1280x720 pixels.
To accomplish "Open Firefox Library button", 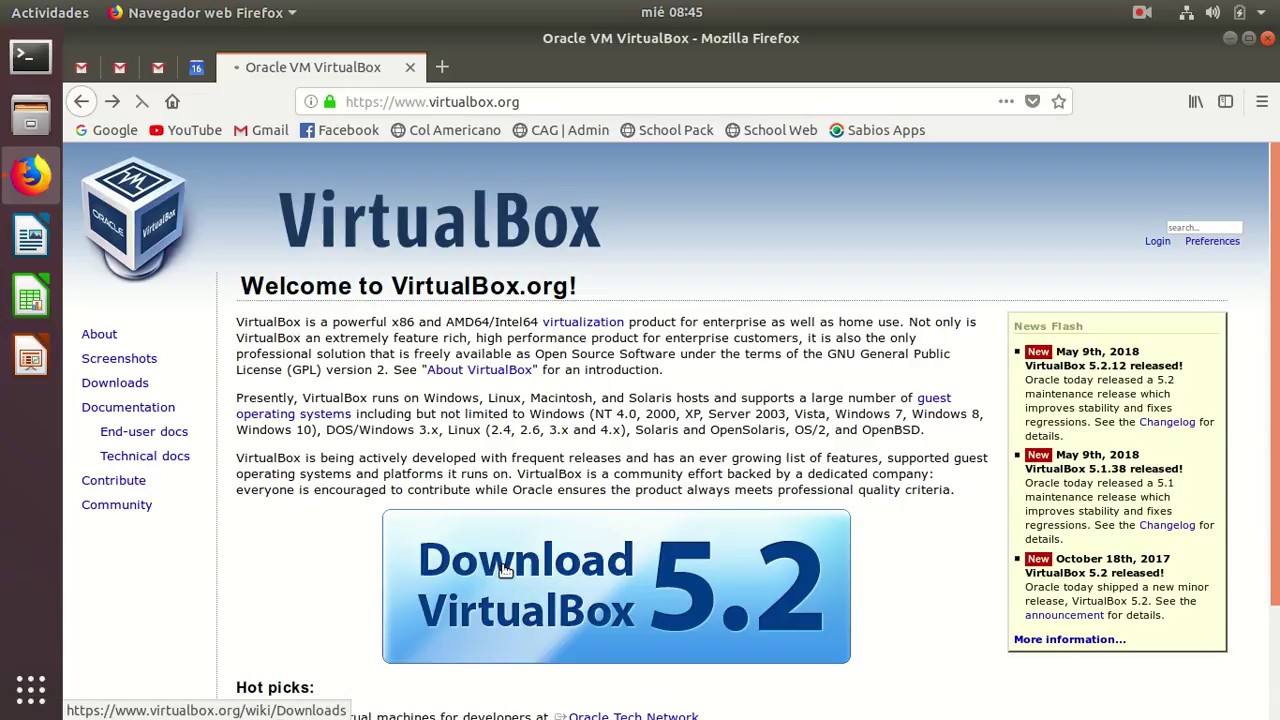I will (x=1196, y=101).
